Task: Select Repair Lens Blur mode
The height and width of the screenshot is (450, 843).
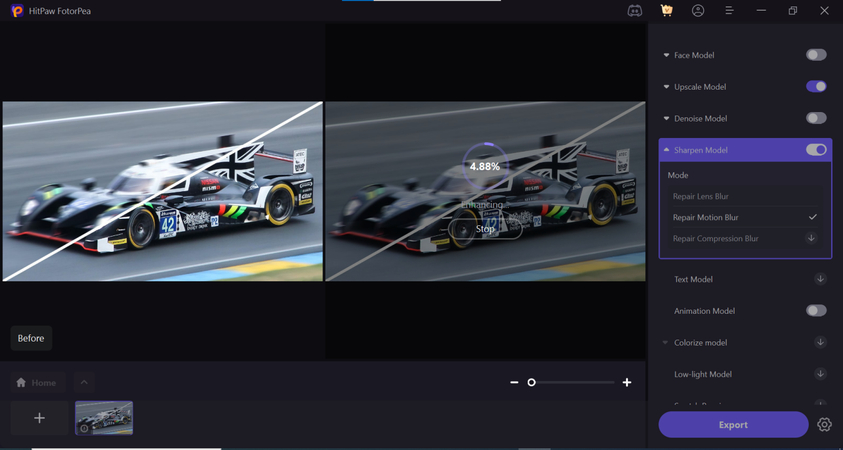Action: point(745,196)
